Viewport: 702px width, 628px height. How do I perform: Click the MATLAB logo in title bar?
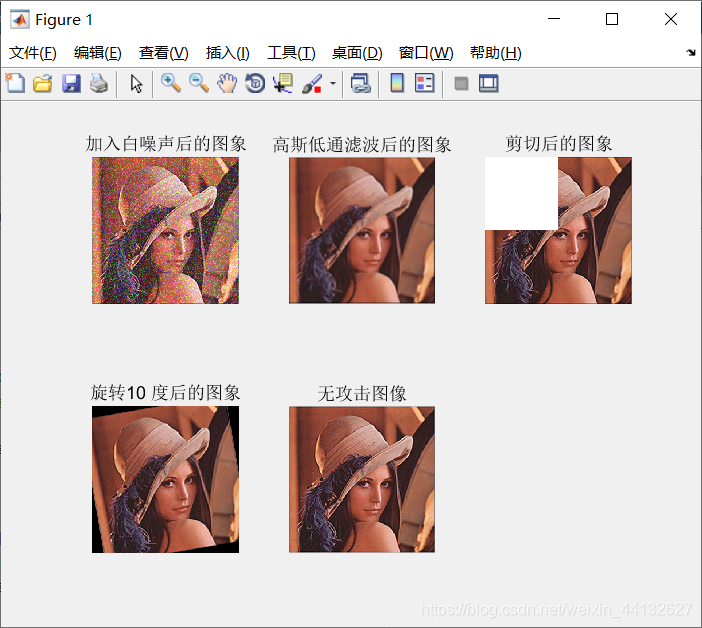(x=20, y=19)
